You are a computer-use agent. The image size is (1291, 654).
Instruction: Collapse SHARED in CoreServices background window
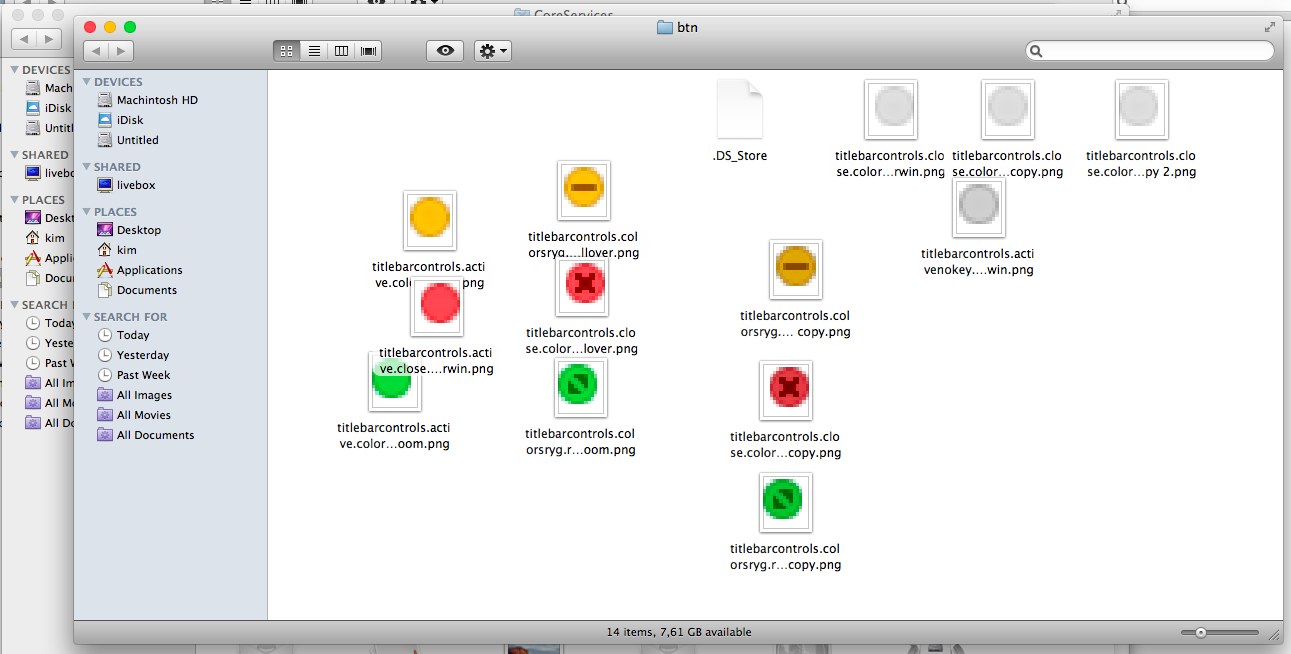click(15, 155)
